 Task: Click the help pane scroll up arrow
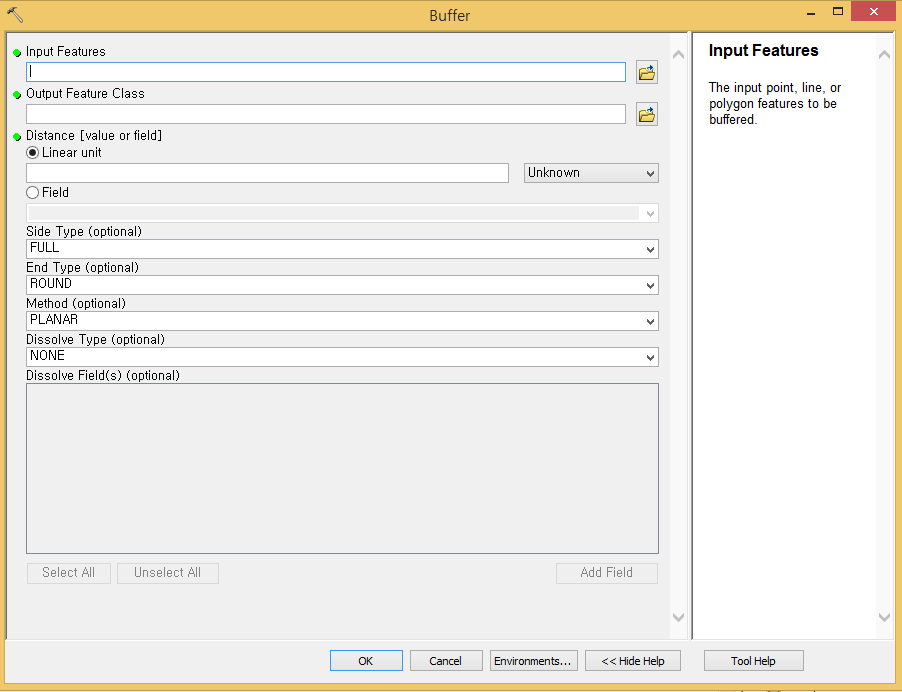pyautogui.click(x=885, y=55)
